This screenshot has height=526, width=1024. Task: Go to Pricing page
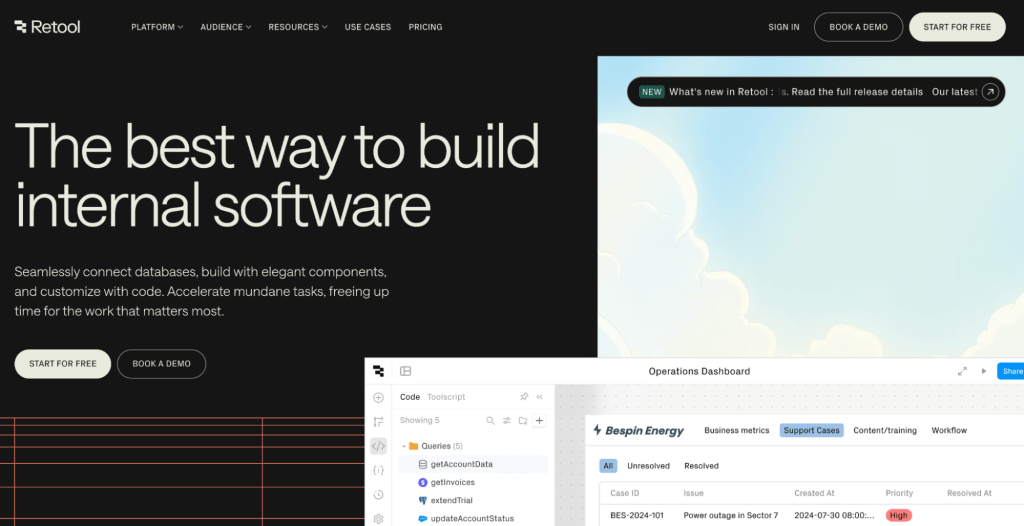425,27
